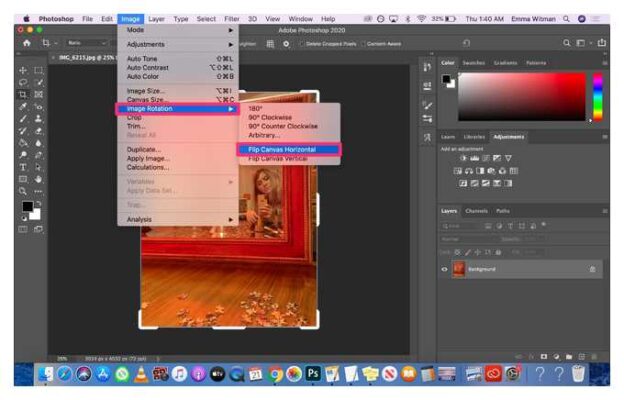Screen dimensions: 624x400
Task: Choose 90° Clockwise rotation
Action: pos(289,117)
